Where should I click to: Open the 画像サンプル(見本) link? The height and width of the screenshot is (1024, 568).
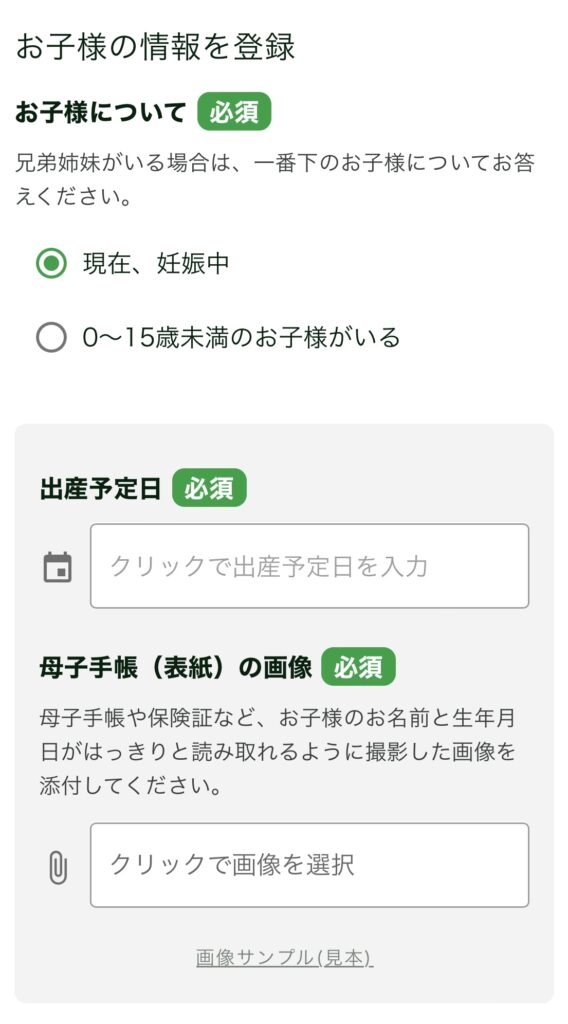(285, 958)
